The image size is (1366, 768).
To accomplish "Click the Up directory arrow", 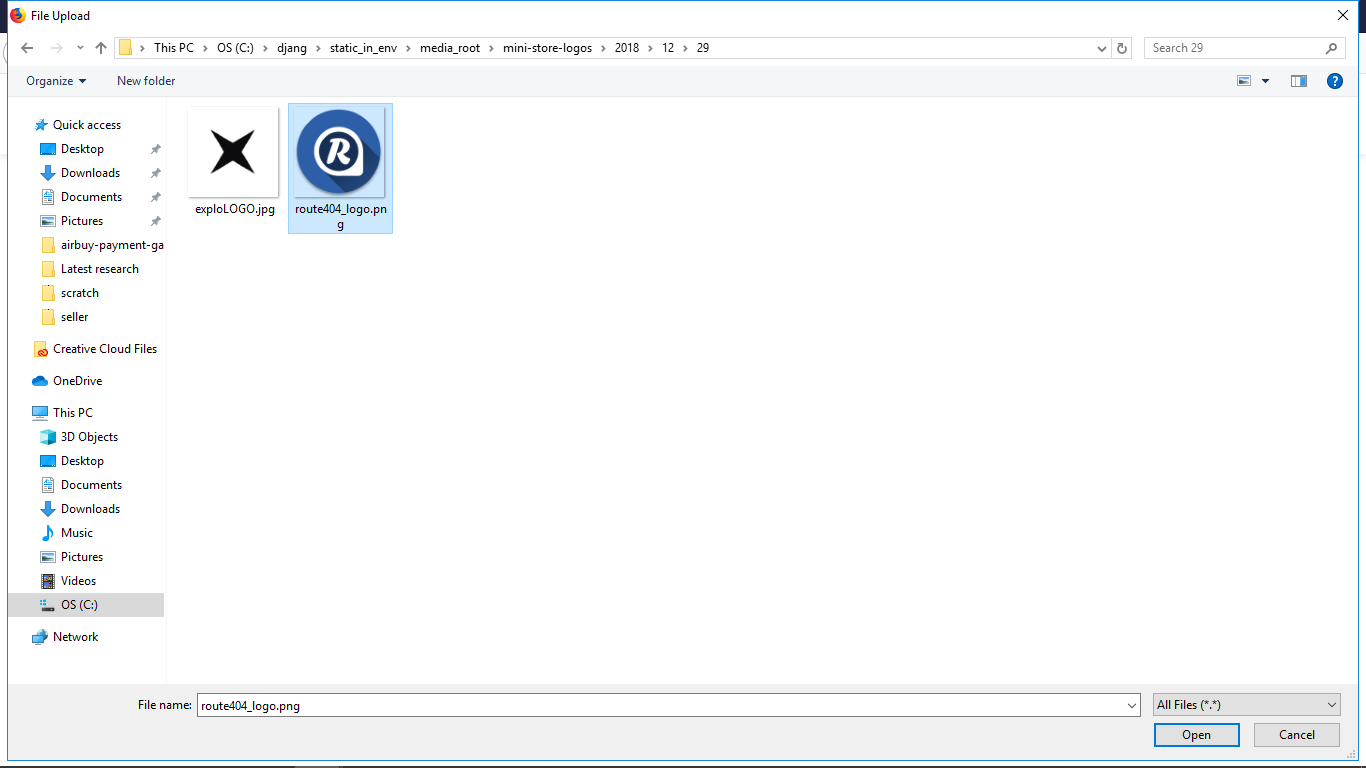I will tap(101, 48).
